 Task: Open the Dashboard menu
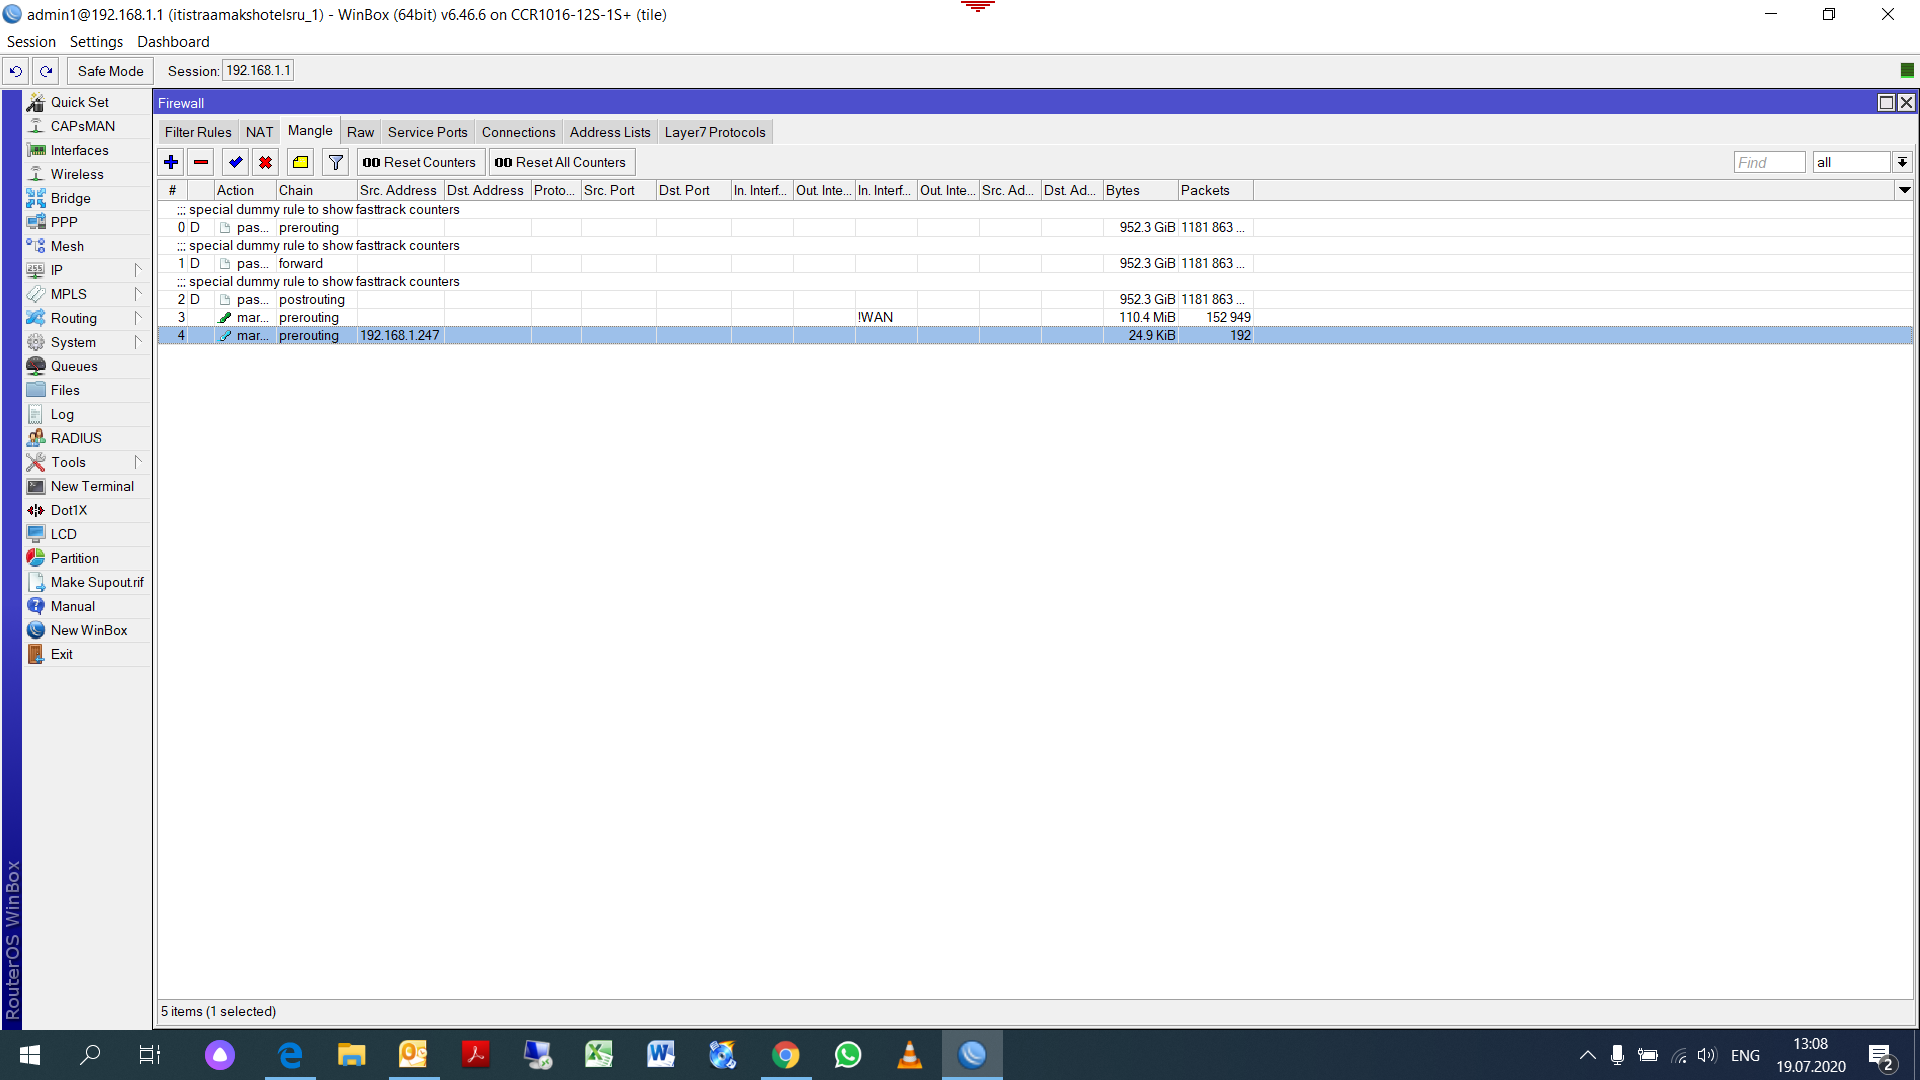pos(173,42)
